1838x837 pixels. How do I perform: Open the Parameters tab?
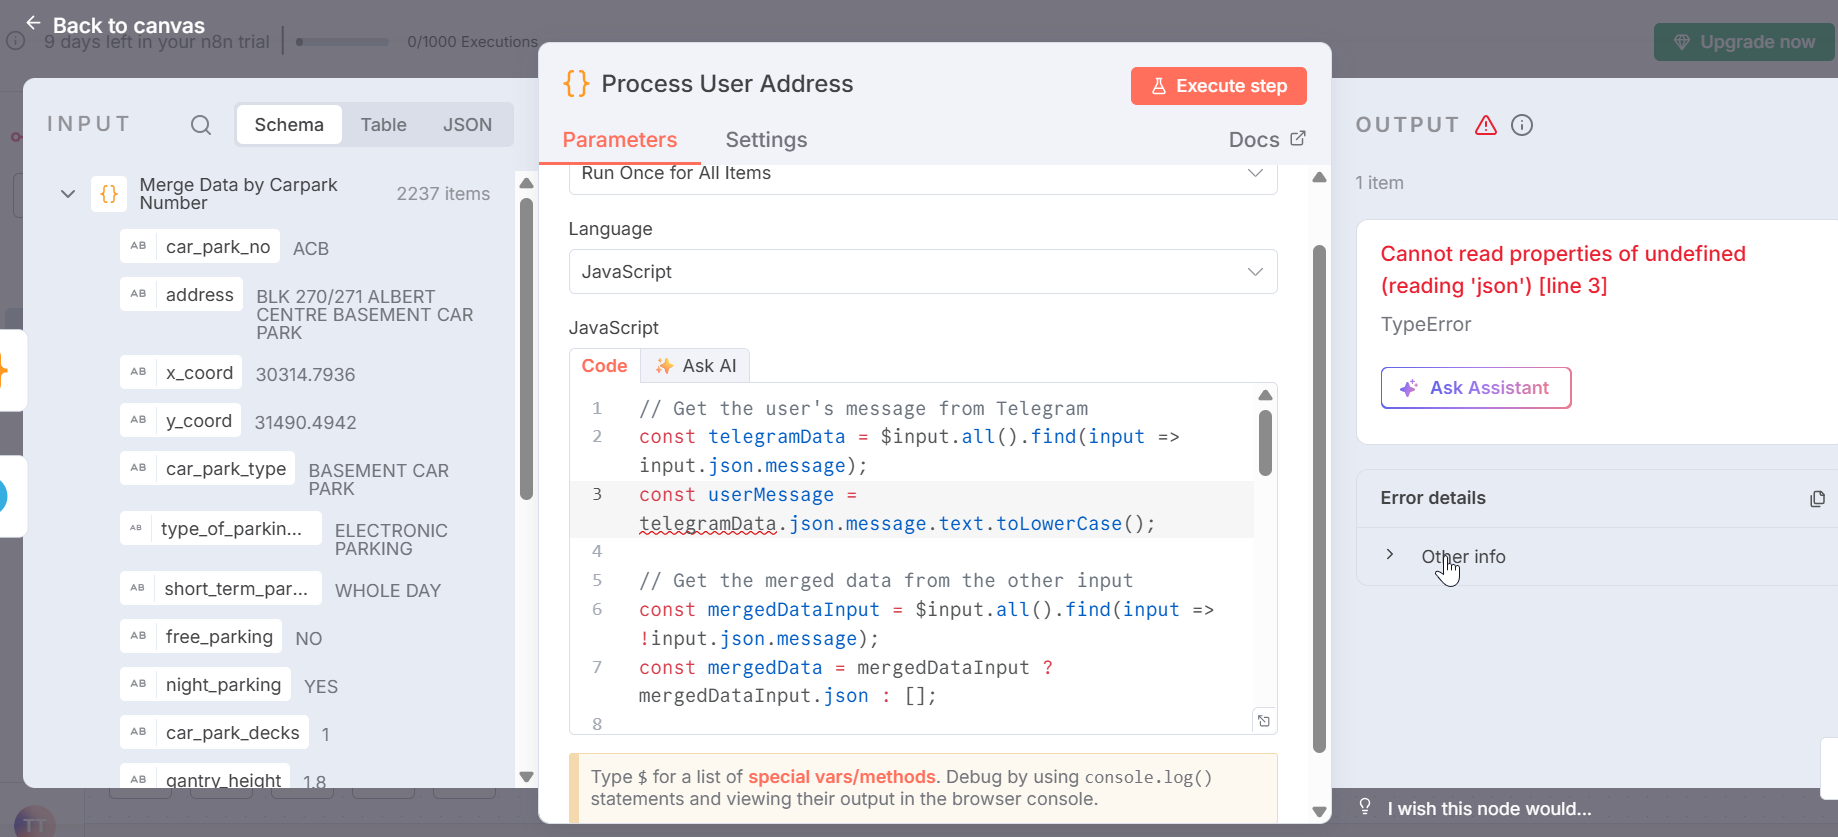coord(620,140)
